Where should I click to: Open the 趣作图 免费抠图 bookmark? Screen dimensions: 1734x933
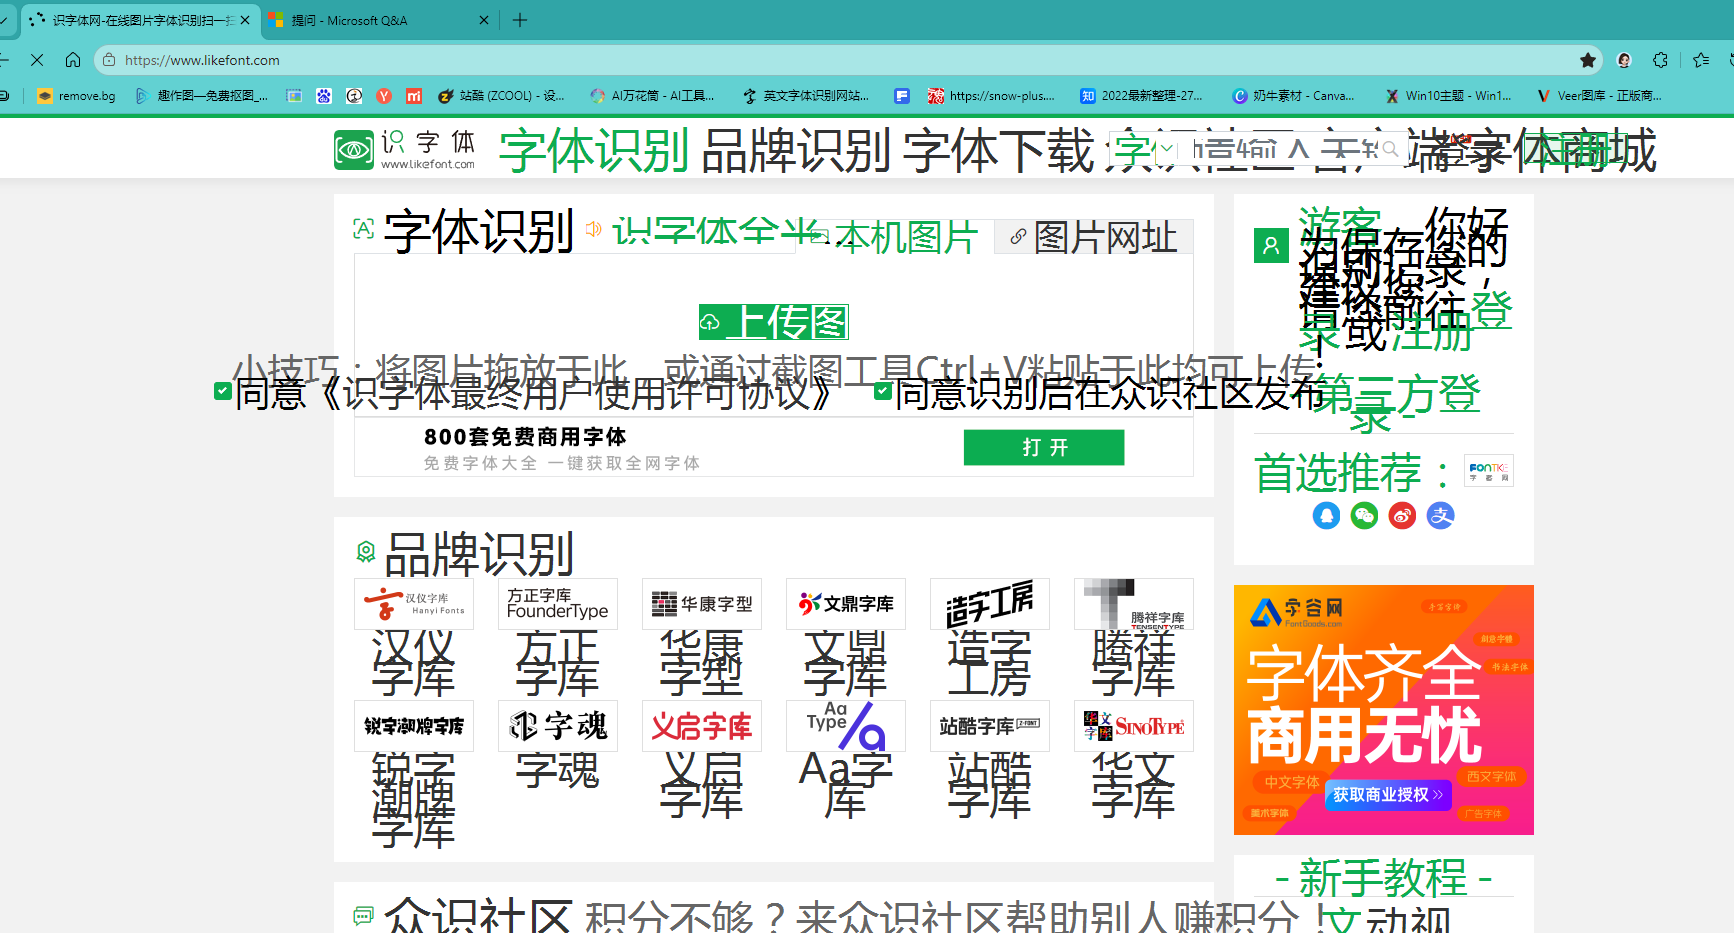tap(201, 96)
